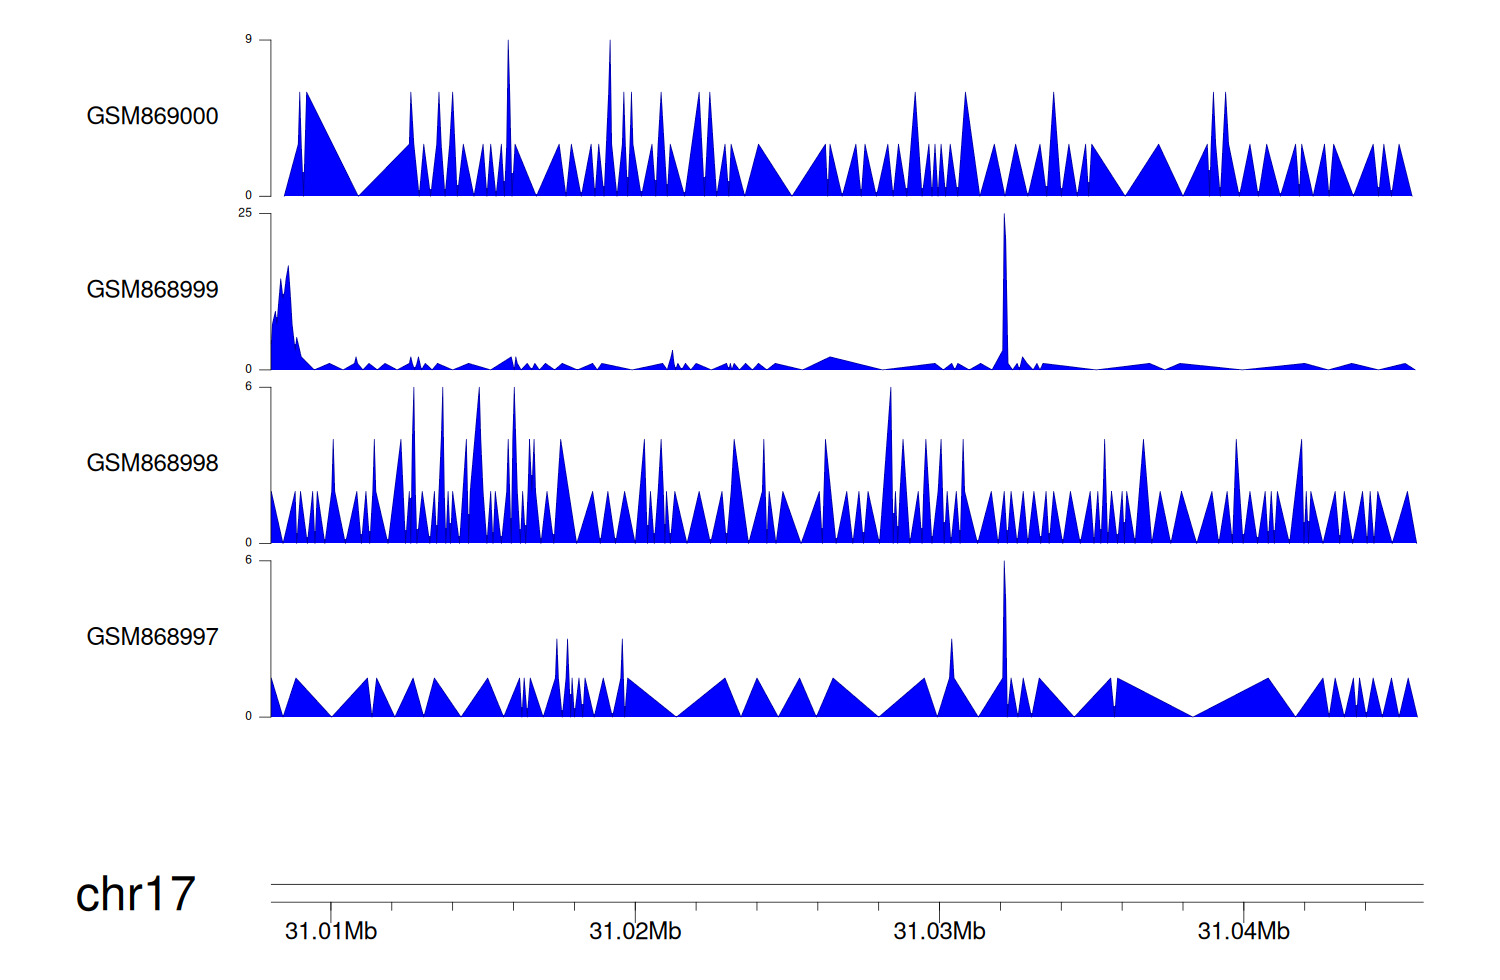Select the GSM868999 track label
1500x980 pixels.
152,290
